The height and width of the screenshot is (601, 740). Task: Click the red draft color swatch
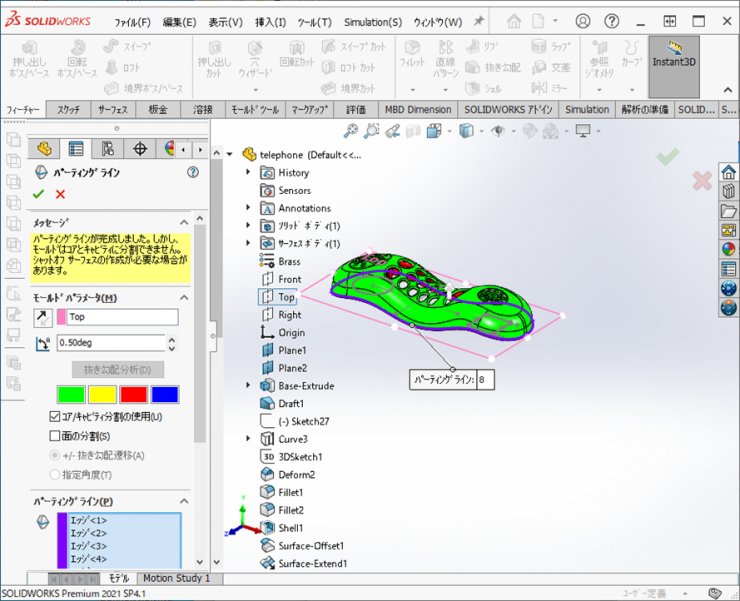133,394
